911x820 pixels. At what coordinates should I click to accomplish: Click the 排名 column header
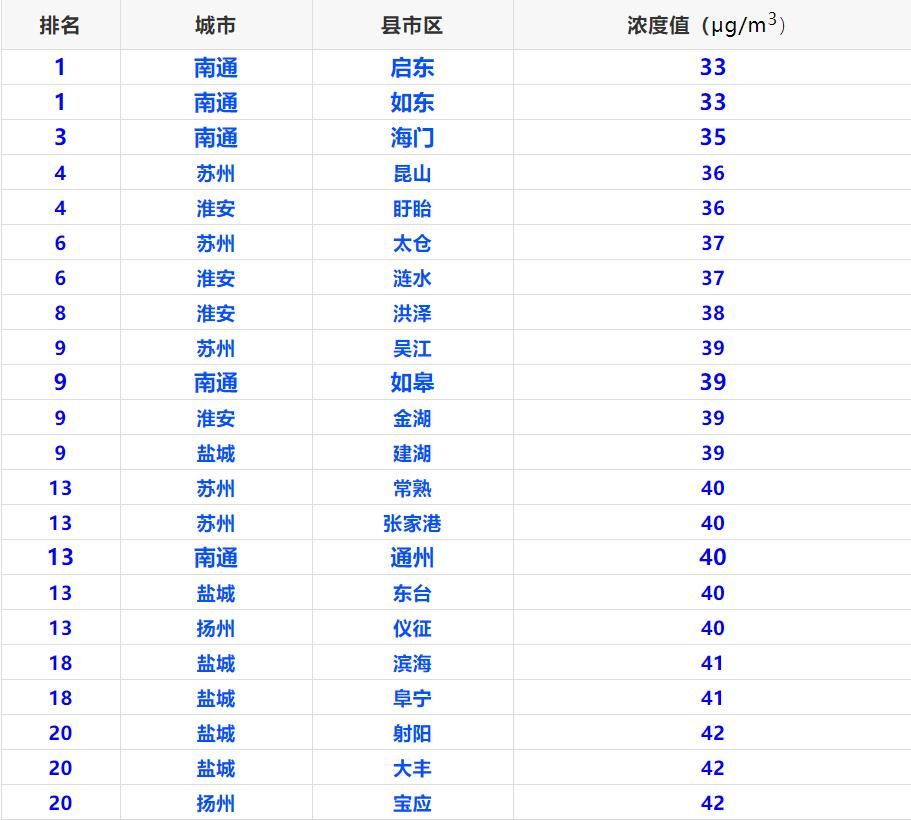60,26
